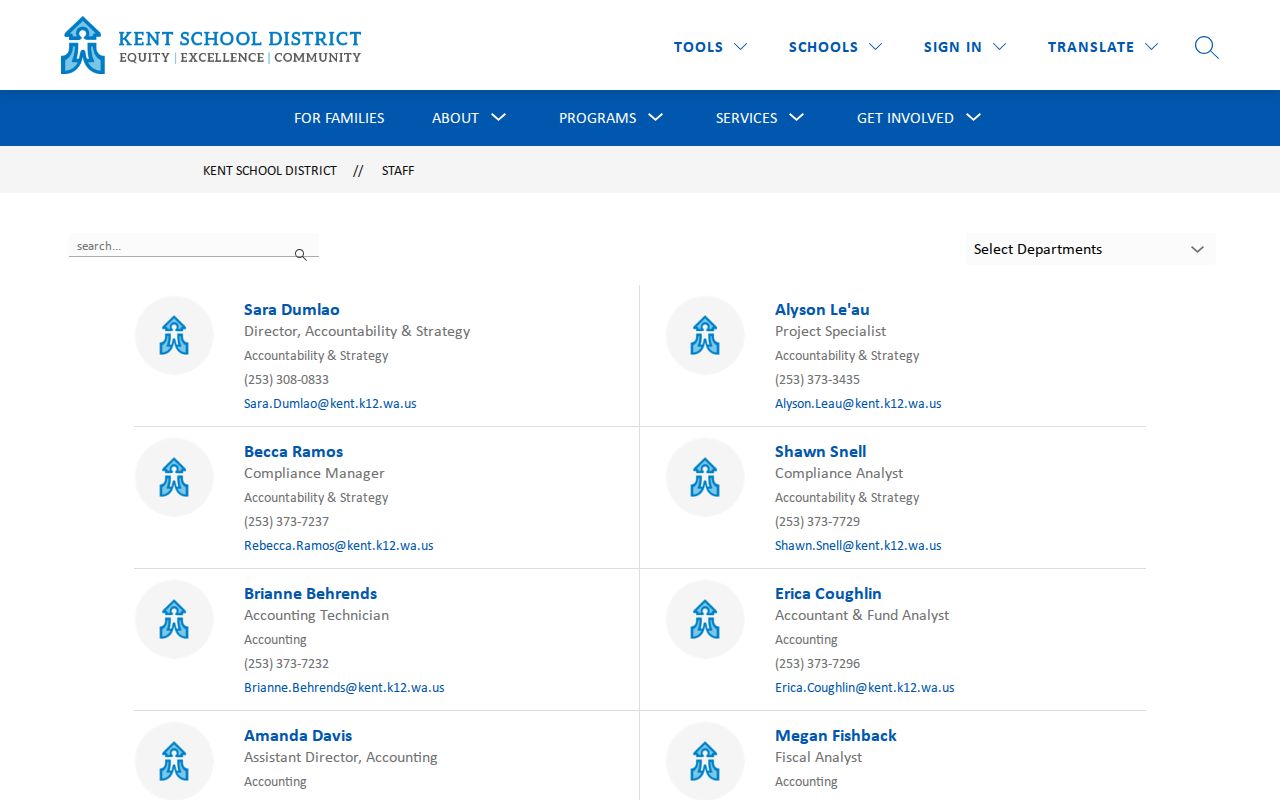Email Sara.Dumlao@kent.k12.wa.us
This screenshot has width=1280, height=800.
pos(330,404)
